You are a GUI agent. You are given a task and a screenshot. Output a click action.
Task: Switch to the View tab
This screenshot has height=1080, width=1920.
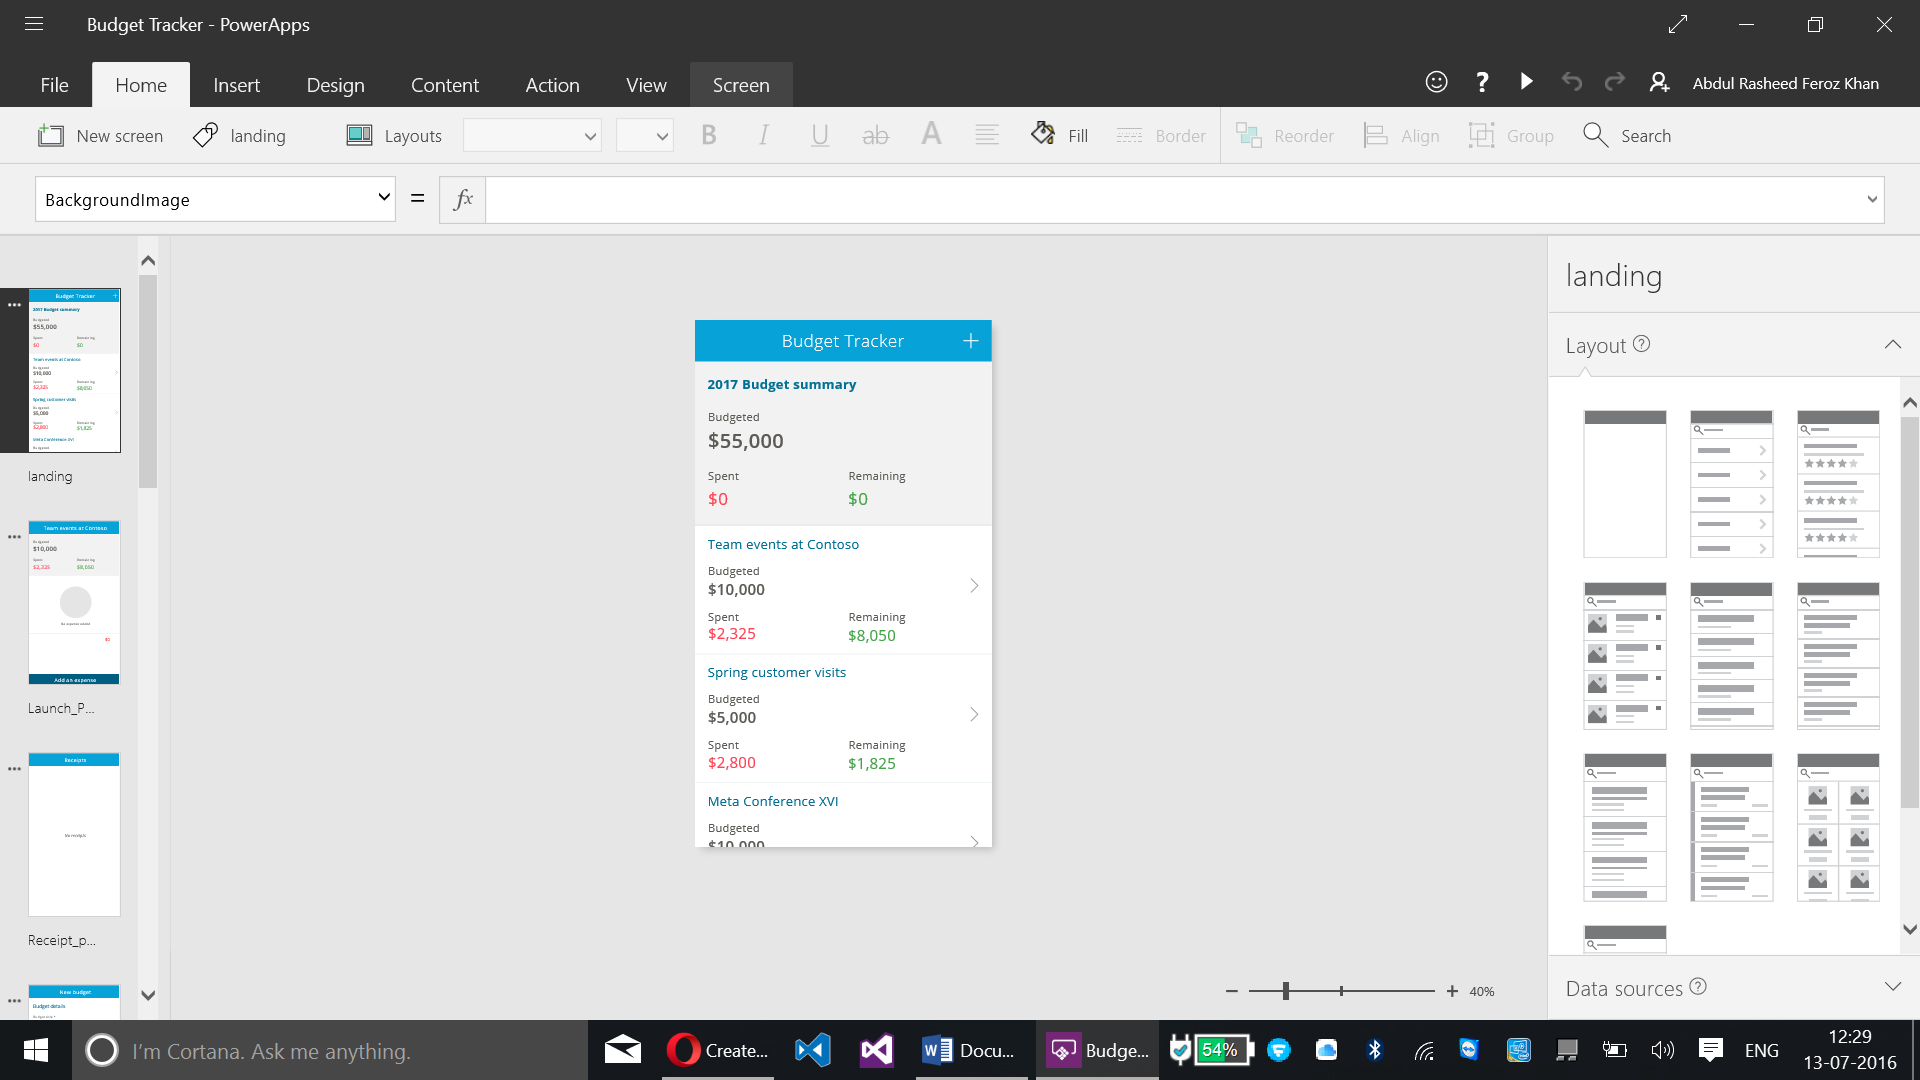pyautogui.click(x=646, y=85)
